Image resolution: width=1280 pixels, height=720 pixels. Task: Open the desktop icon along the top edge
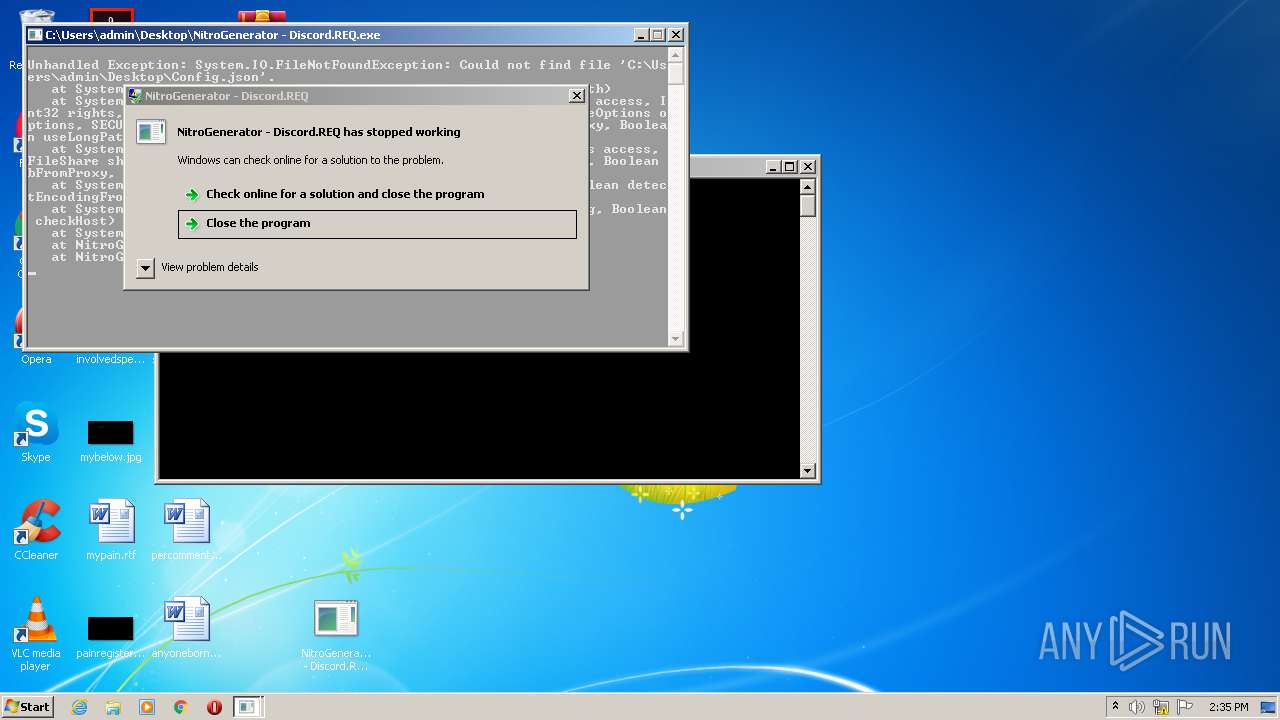(262, 16)
